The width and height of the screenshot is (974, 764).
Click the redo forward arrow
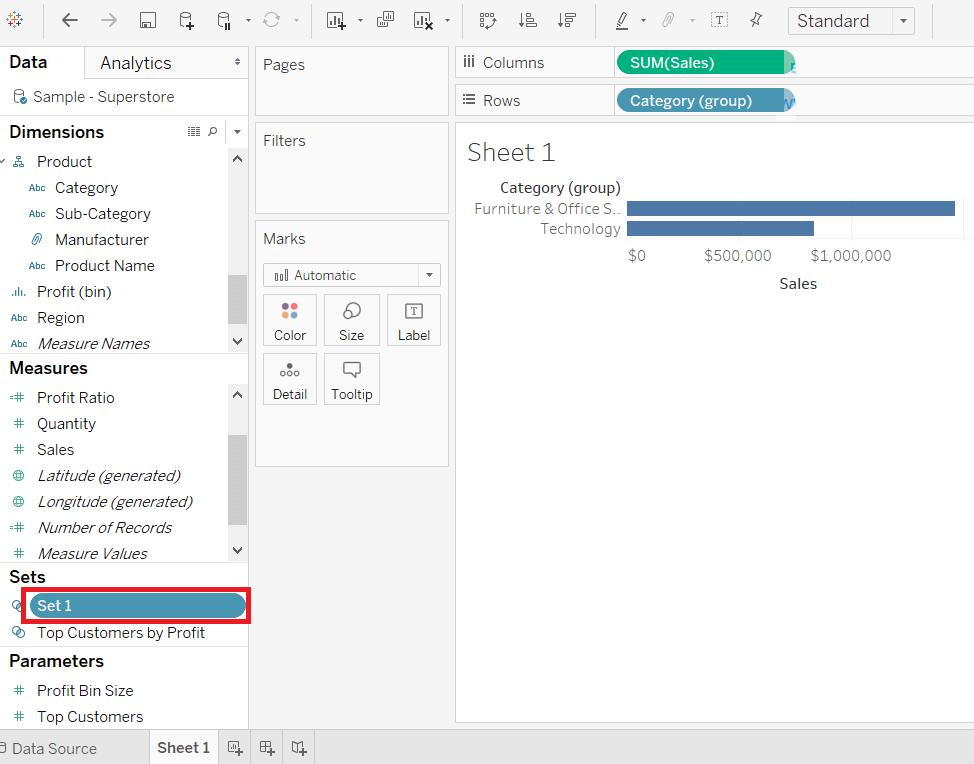click(109, 20)
